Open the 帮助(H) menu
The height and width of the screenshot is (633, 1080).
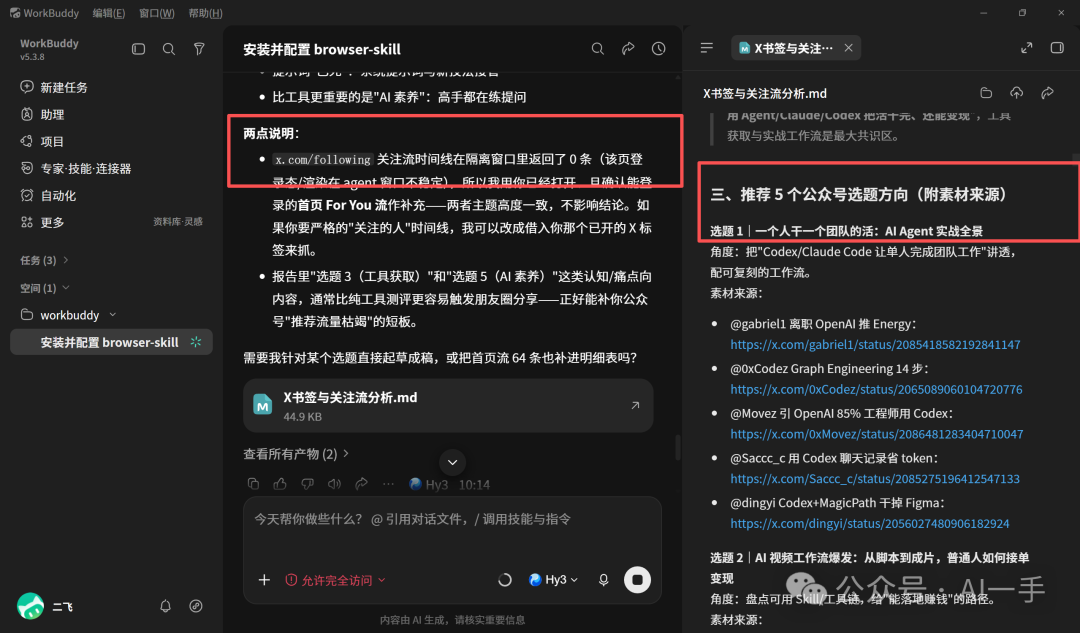[205, 13]
